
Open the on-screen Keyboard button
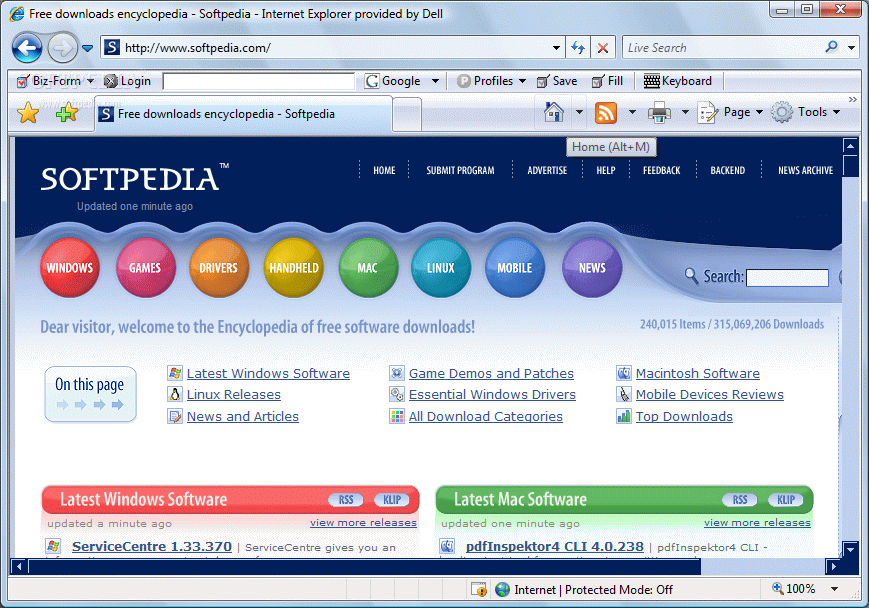pos(677,81)
